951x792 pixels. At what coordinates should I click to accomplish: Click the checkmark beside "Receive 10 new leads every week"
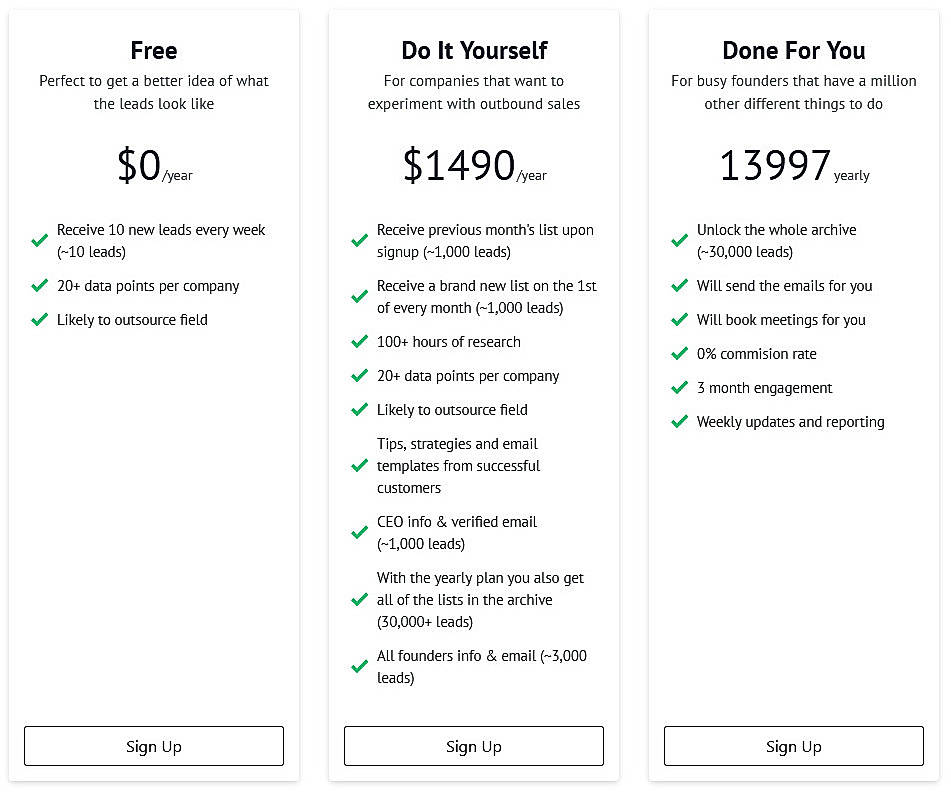pyautogui.click(x=39, y=240)
